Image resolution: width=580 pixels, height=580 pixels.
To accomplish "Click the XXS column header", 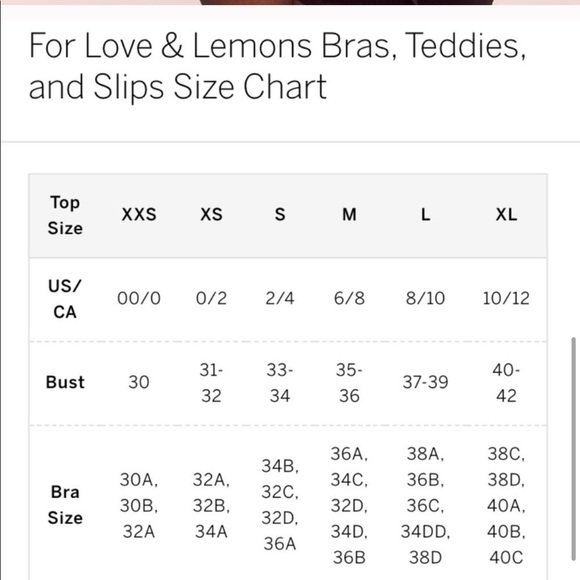I will [x=139, y=215].
